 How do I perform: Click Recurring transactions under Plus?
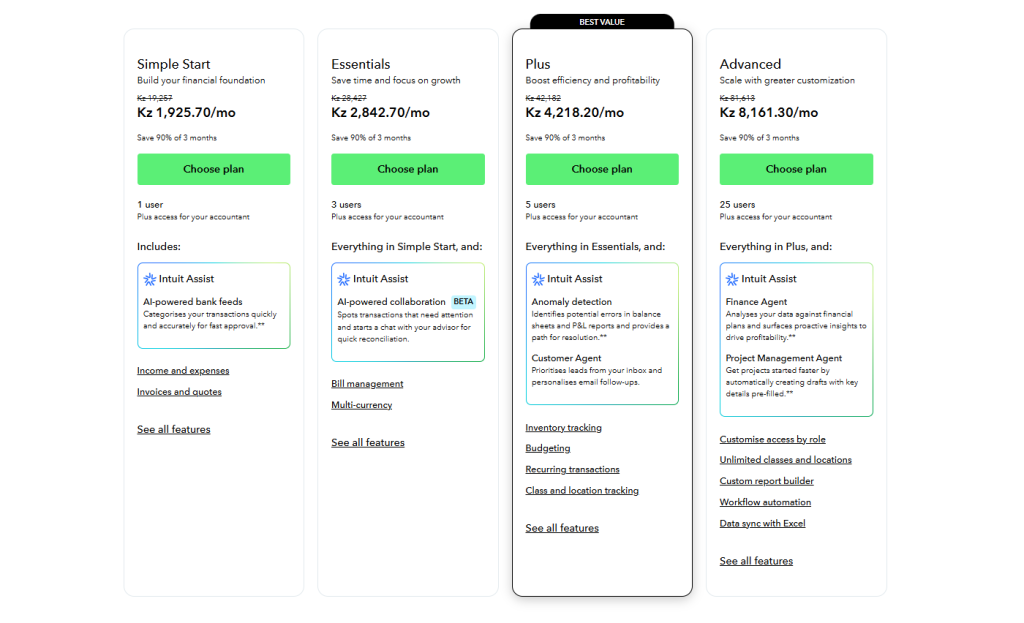572,469
